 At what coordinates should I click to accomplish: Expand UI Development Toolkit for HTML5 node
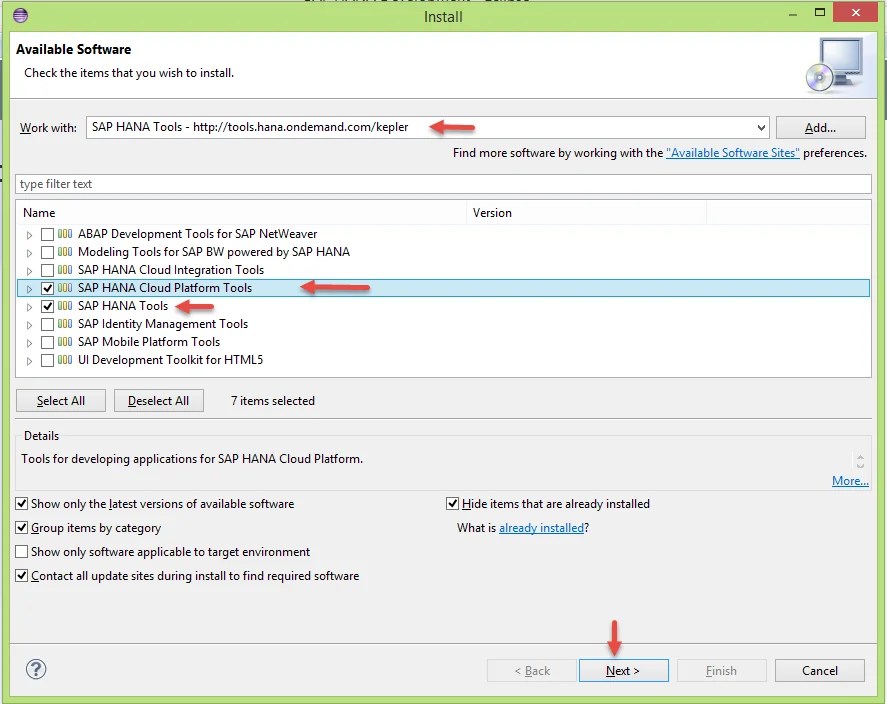(29, 361)
